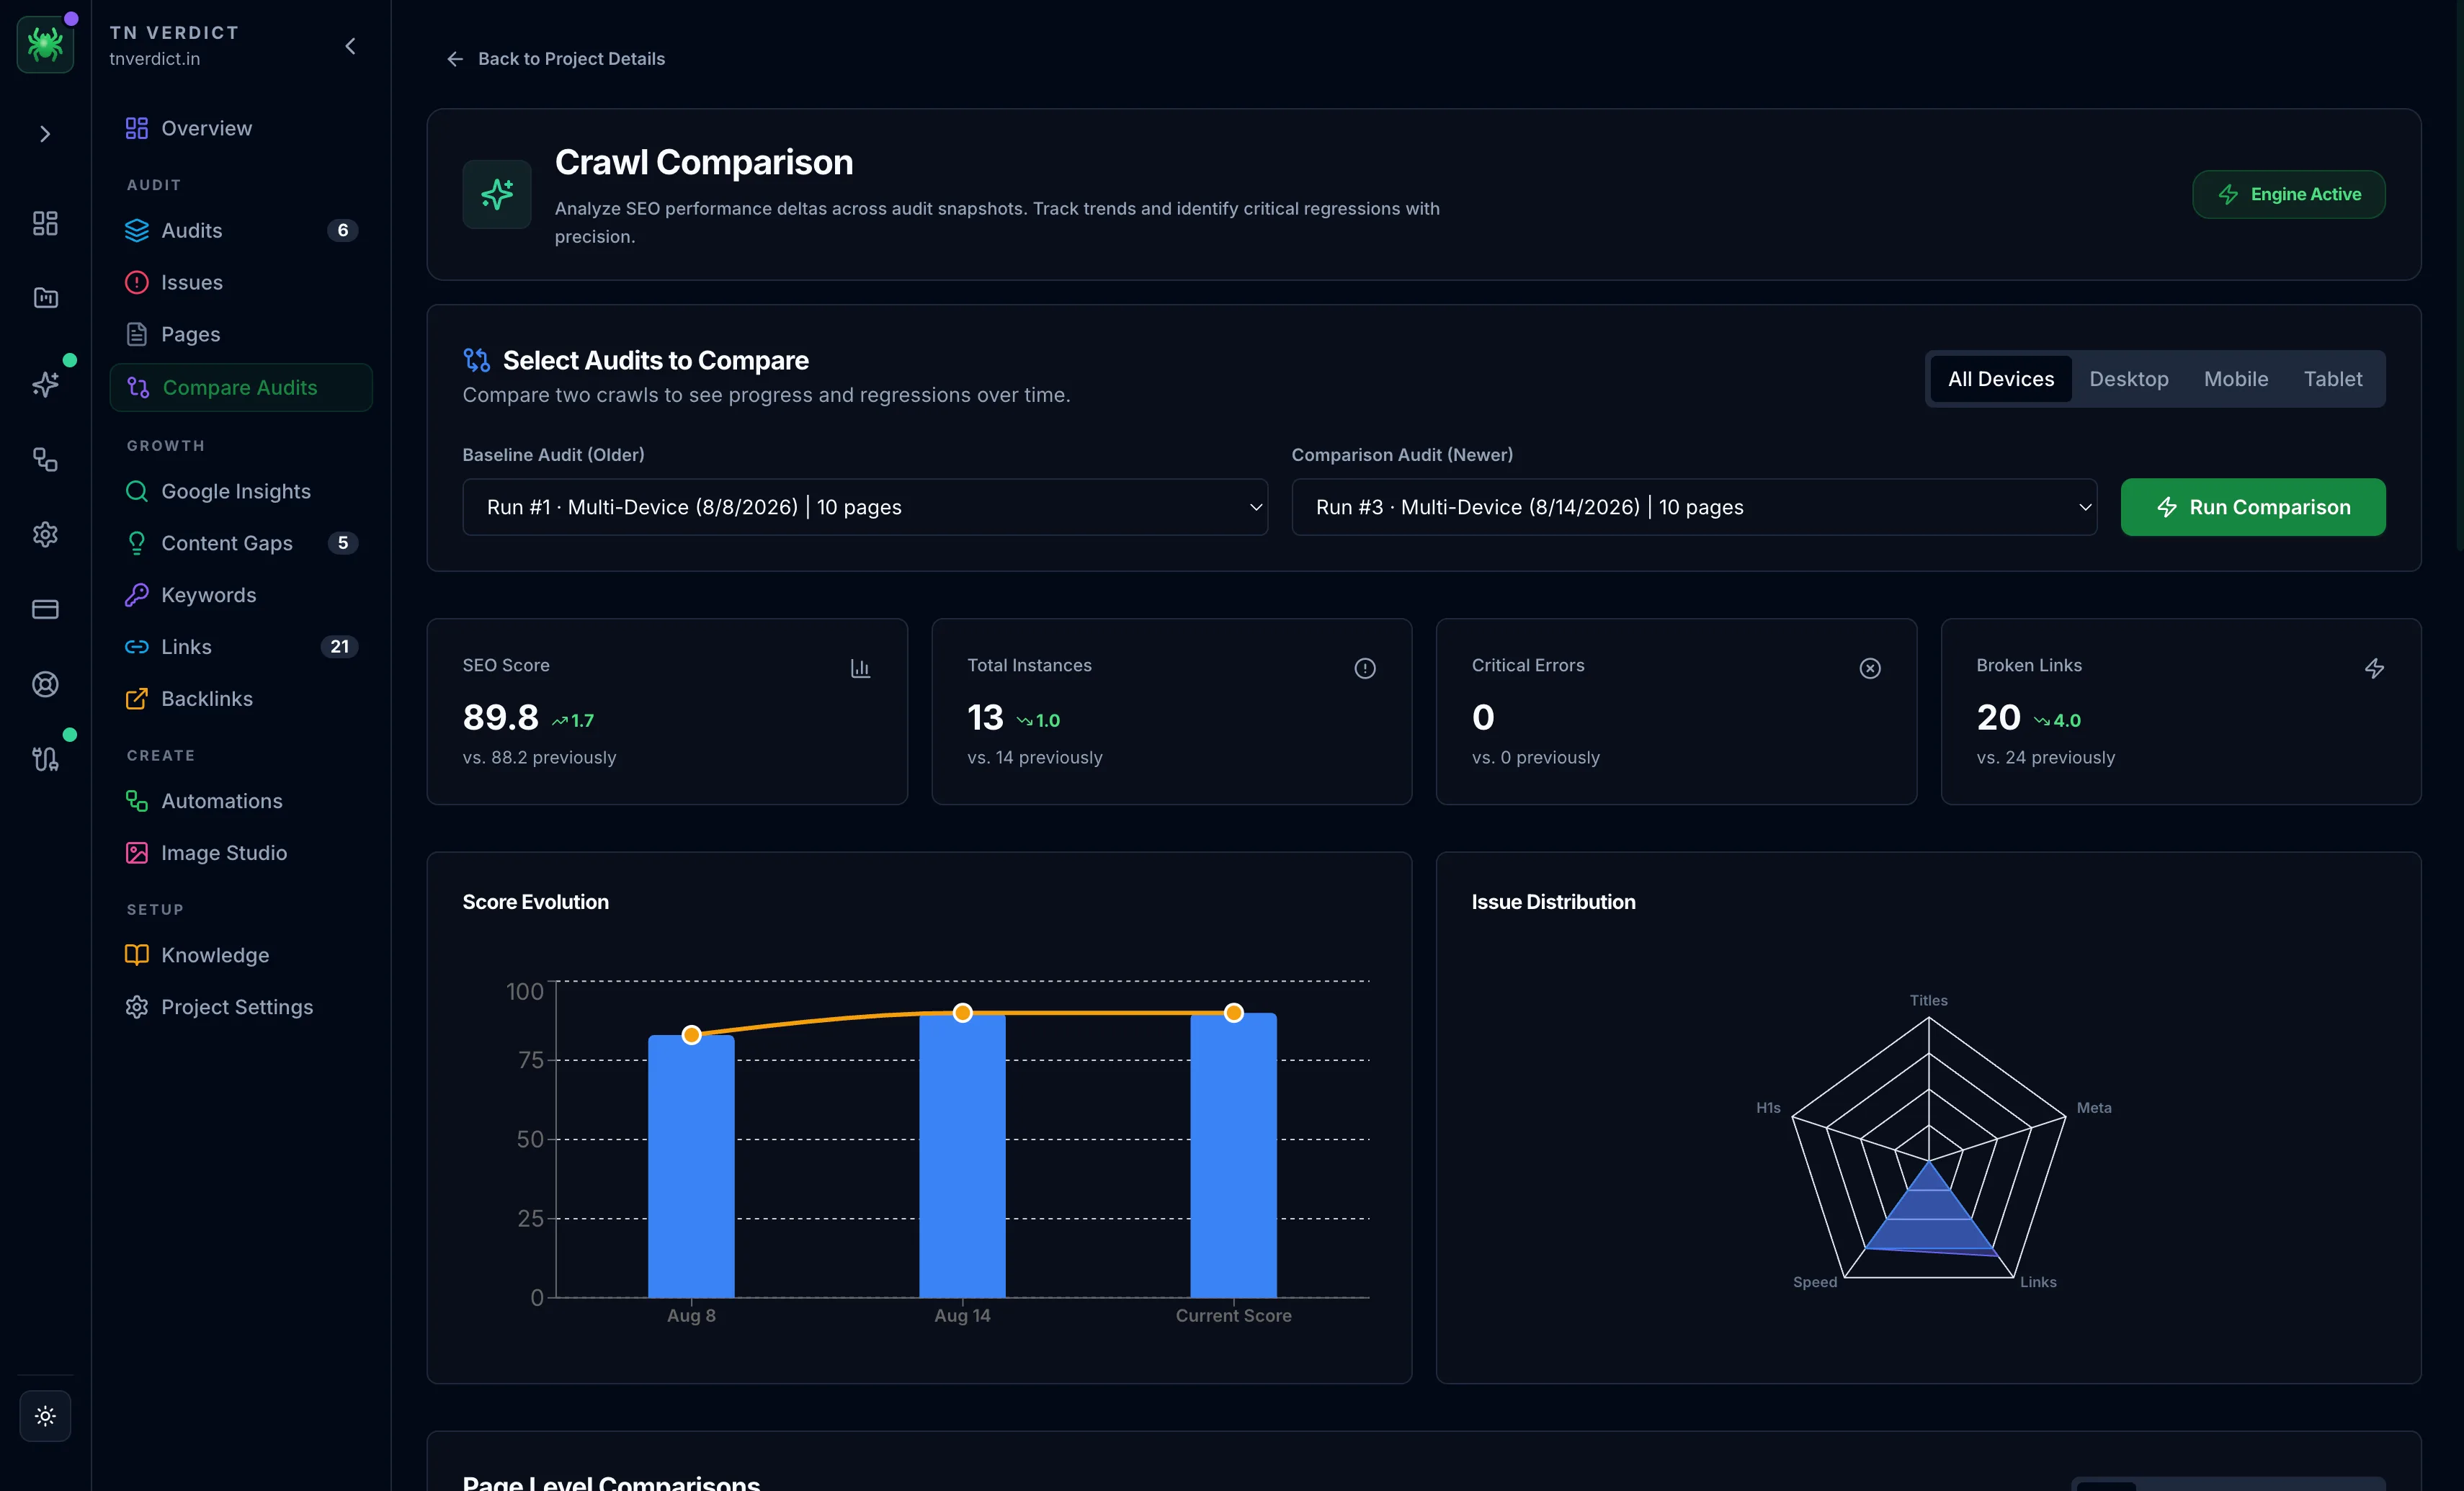Open the Comparison Audit dropdown

tap(1694, 507)
